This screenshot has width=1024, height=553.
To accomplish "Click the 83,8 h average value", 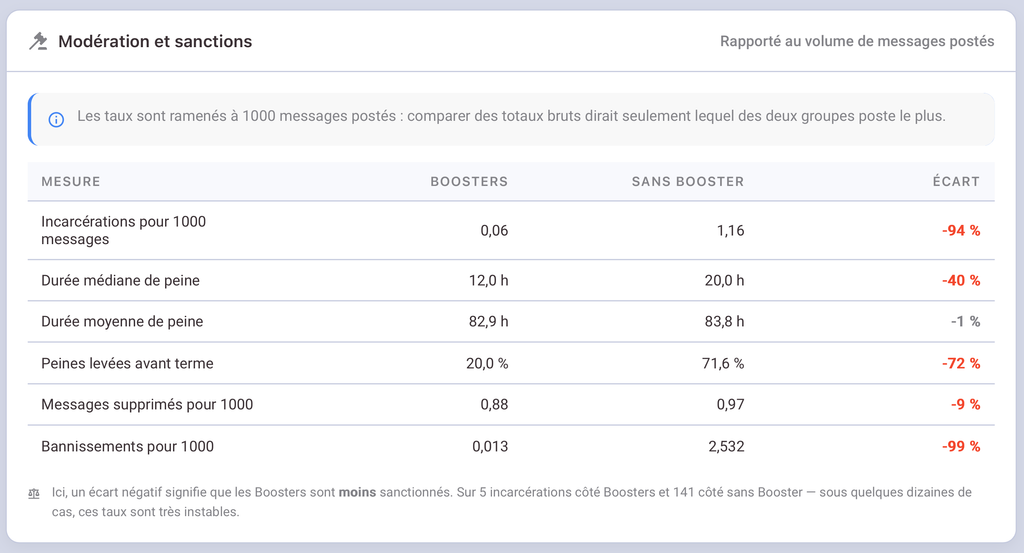I will click(724, 321).
